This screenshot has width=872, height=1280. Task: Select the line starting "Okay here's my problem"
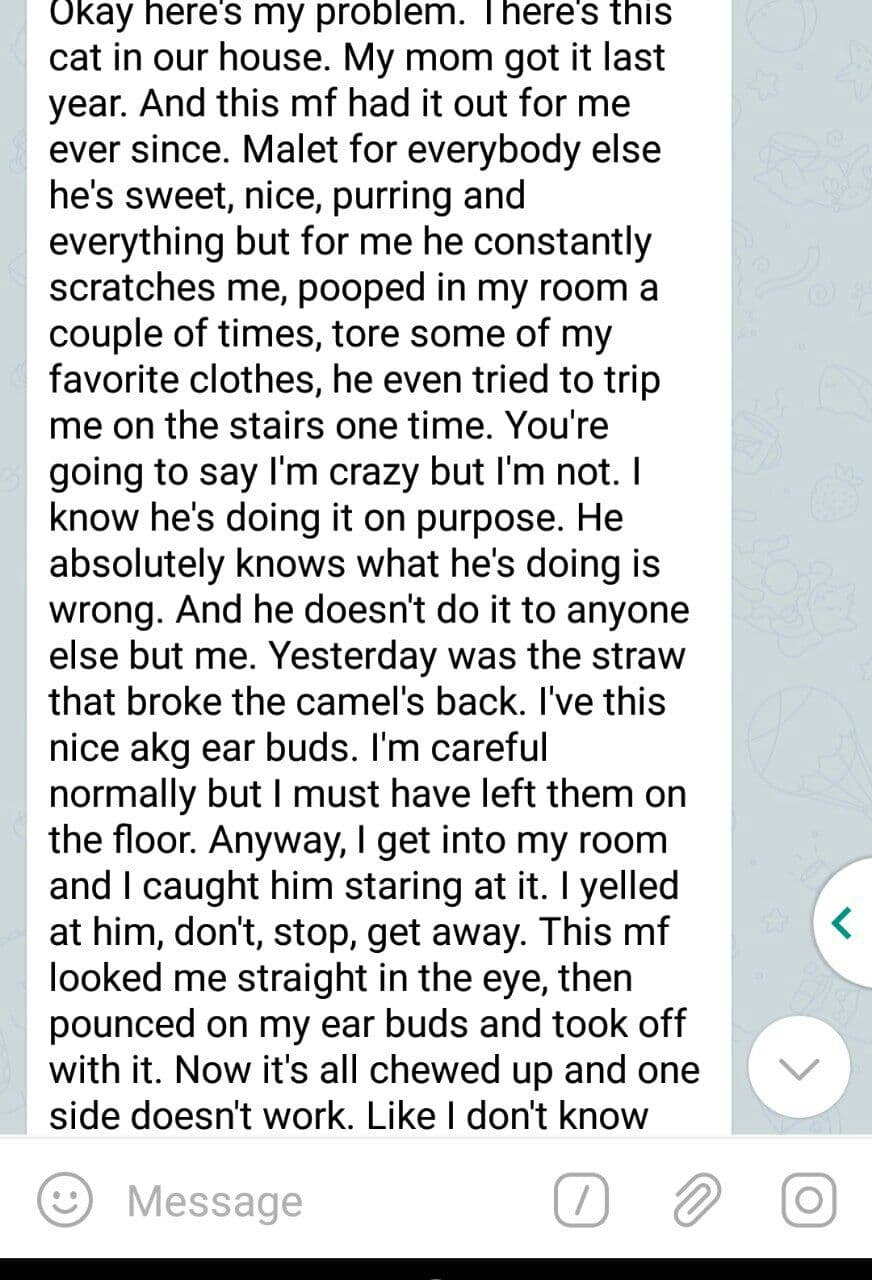(x=361, y=14)
